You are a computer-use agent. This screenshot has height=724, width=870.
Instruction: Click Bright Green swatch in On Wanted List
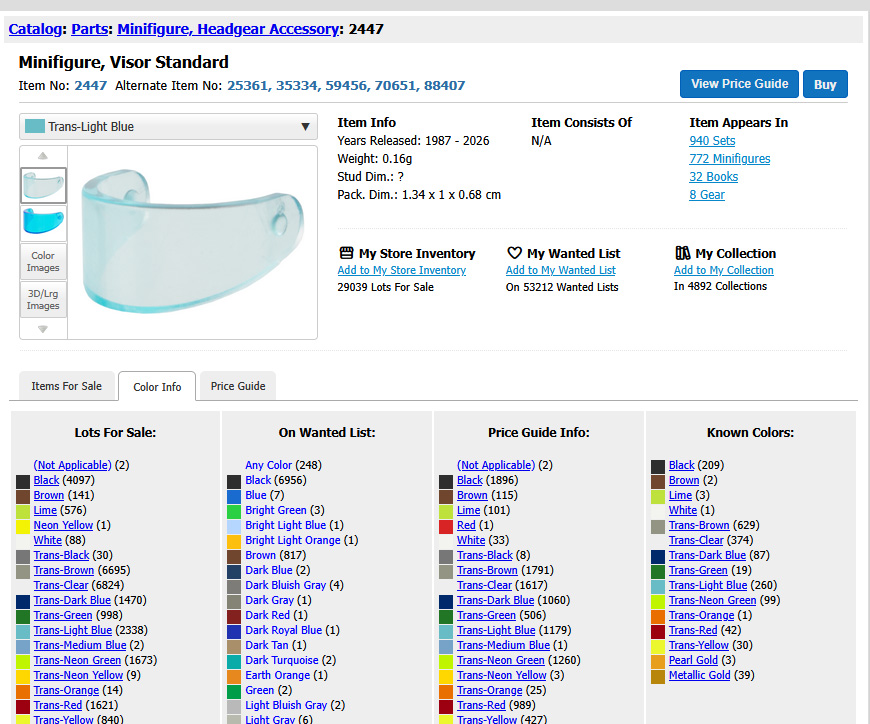[234, 511]
